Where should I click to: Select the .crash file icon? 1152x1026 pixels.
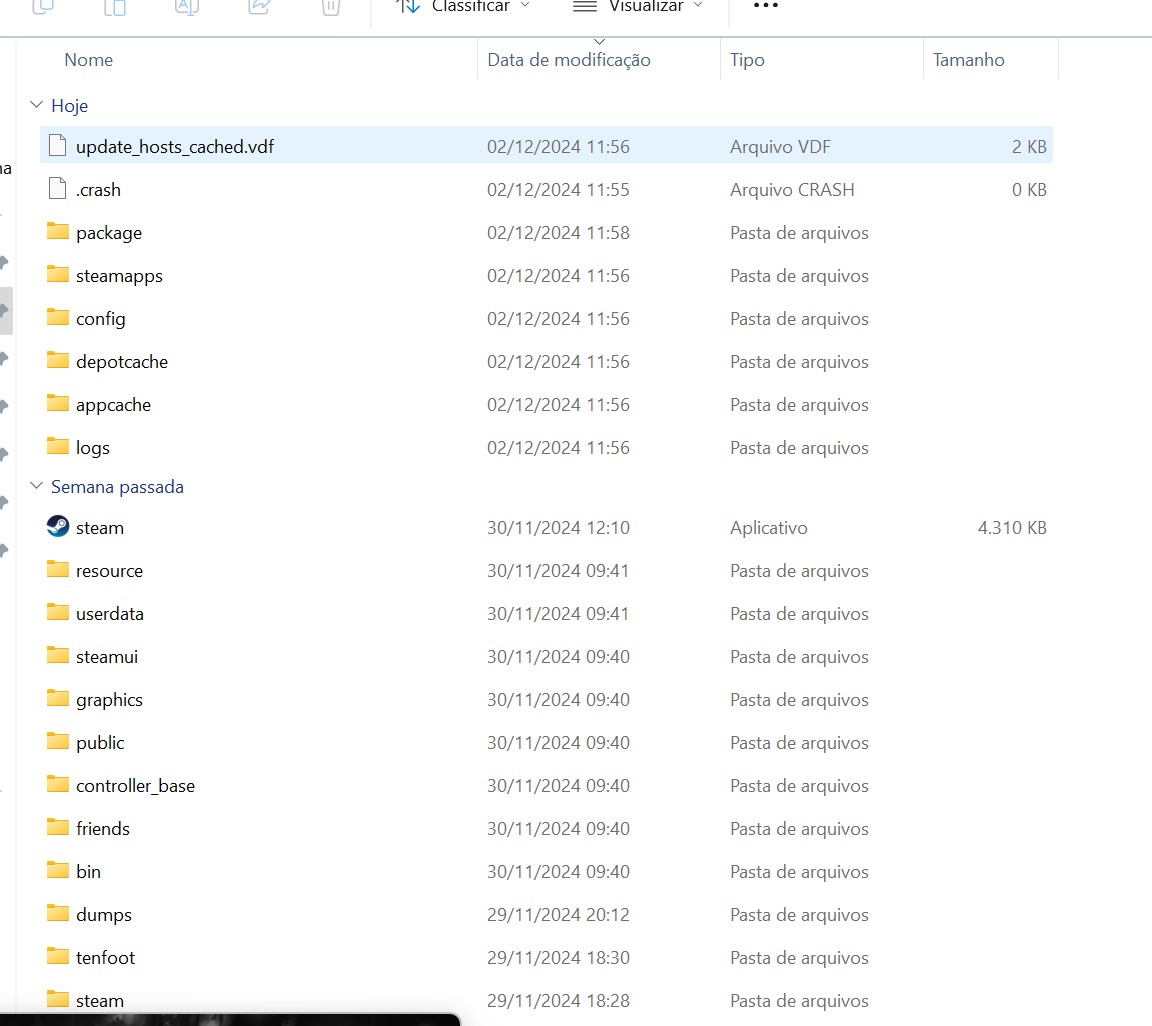[x=58, y=190]
